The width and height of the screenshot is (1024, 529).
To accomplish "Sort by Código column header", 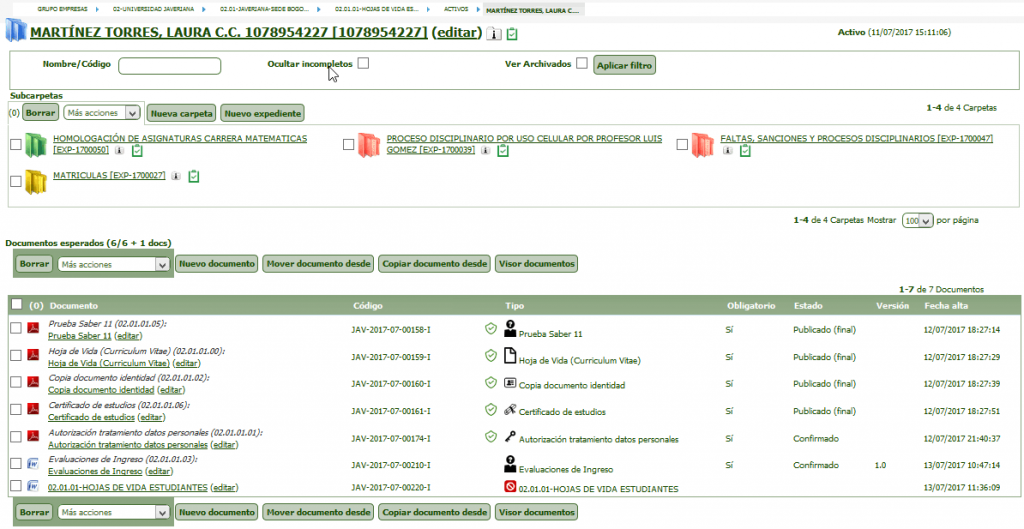I will pos(368,306).
